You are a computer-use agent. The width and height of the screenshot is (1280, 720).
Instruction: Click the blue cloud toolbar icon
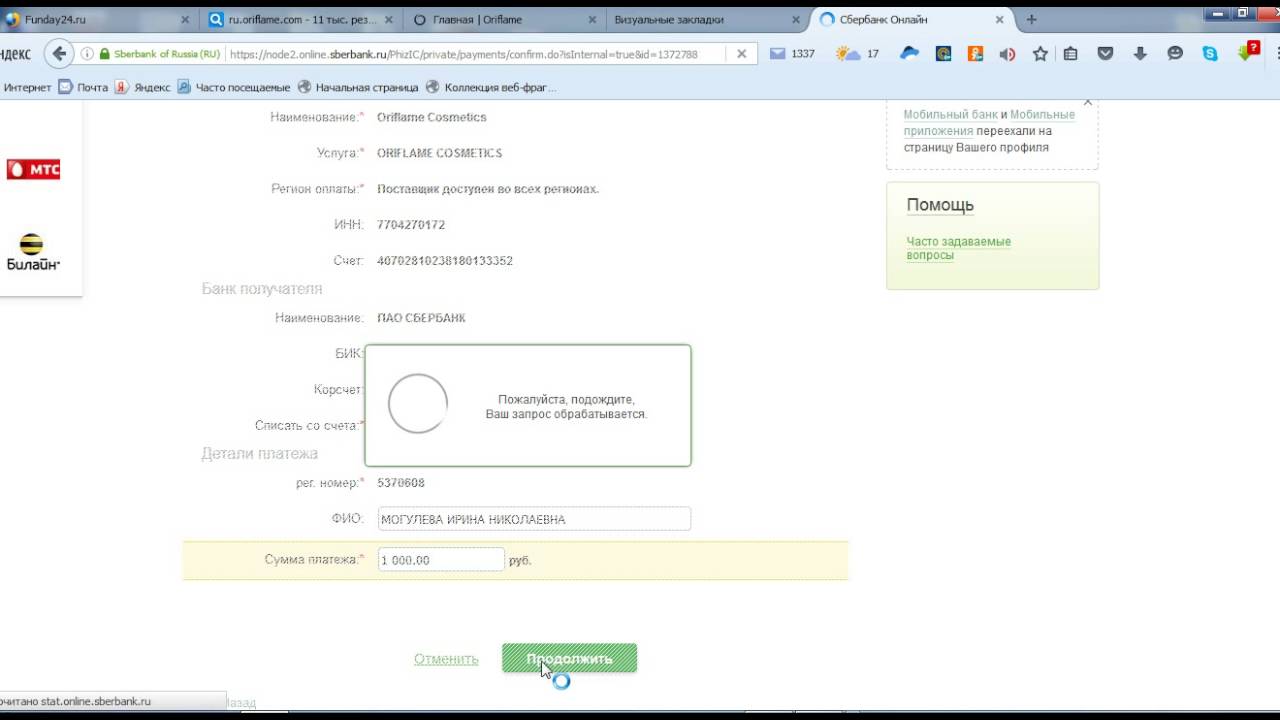(909, 54)
